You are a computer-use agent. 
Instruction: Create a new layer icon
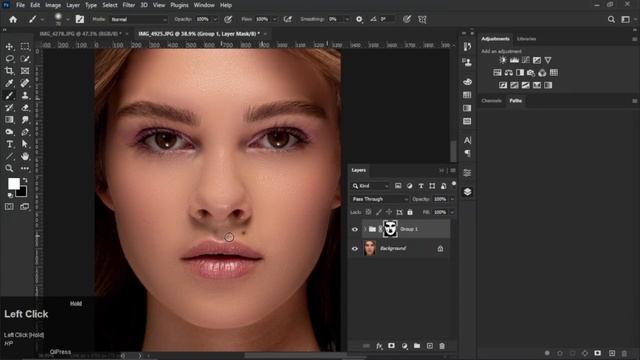[x=429, y=346]
